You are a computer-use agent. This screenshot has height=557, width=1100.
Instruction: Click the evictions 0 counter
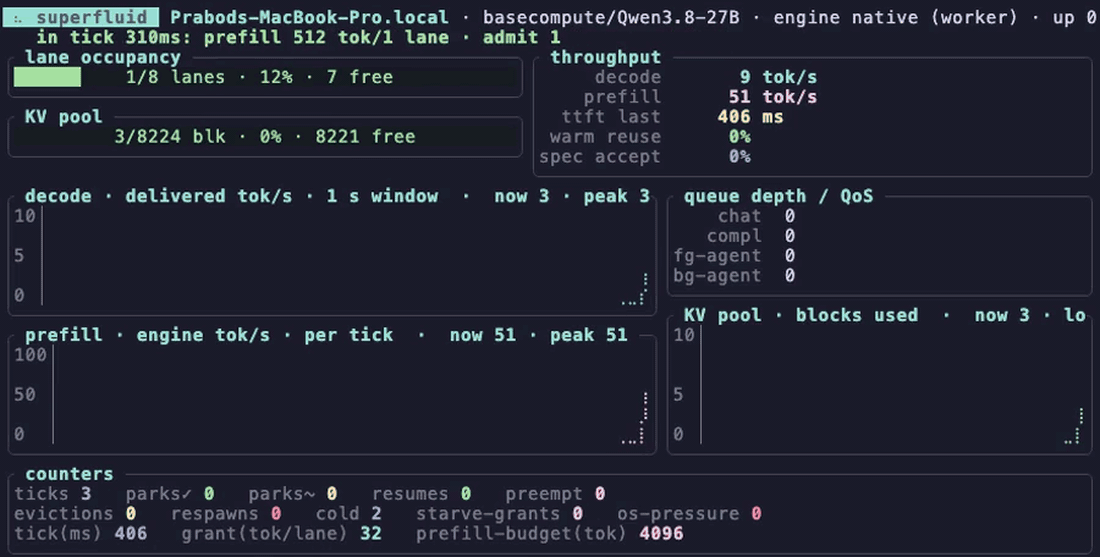(x=75, y=514)
